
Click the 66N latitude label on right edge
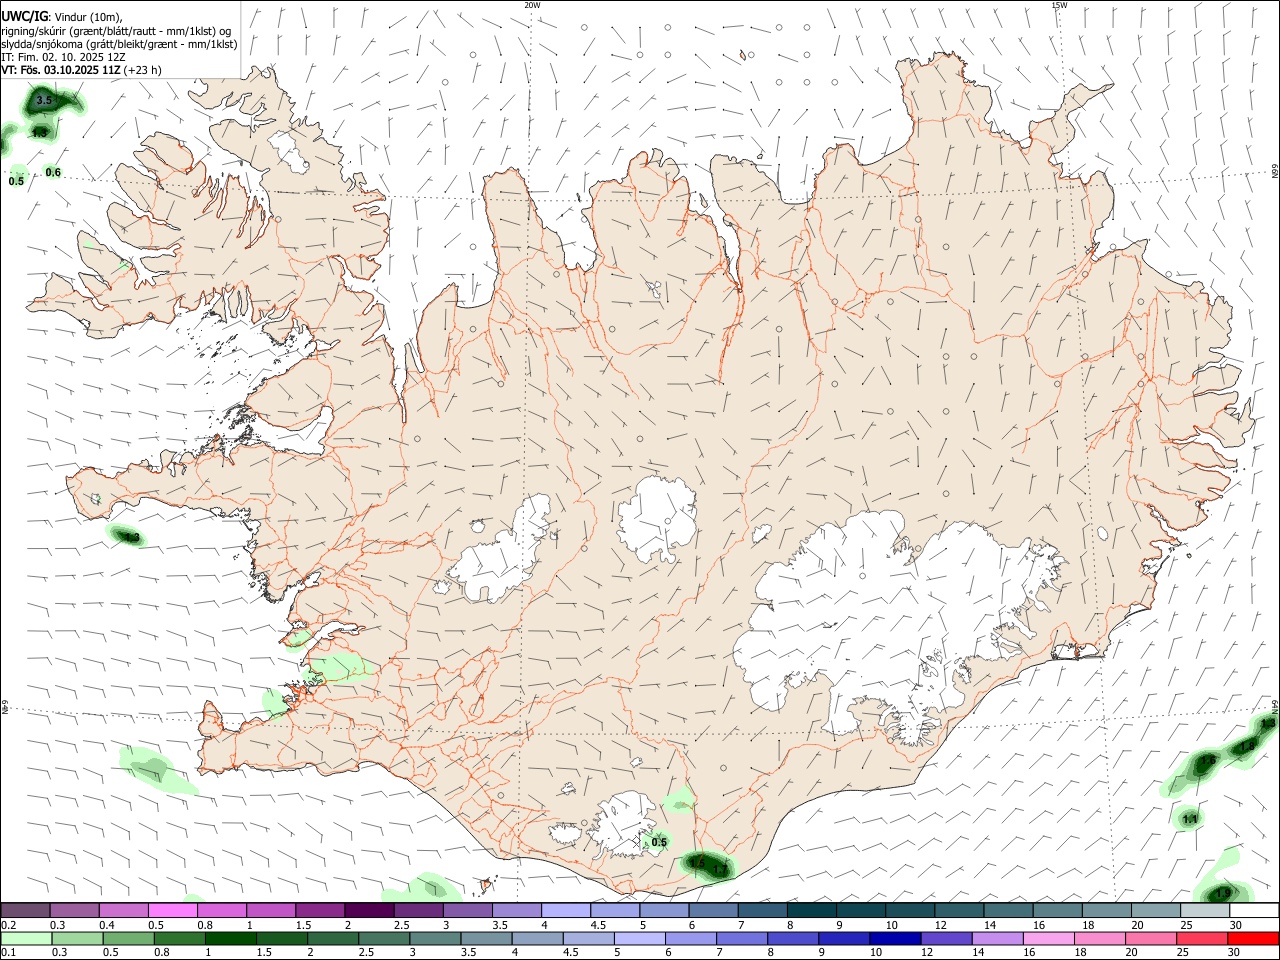pos(1275,172)
